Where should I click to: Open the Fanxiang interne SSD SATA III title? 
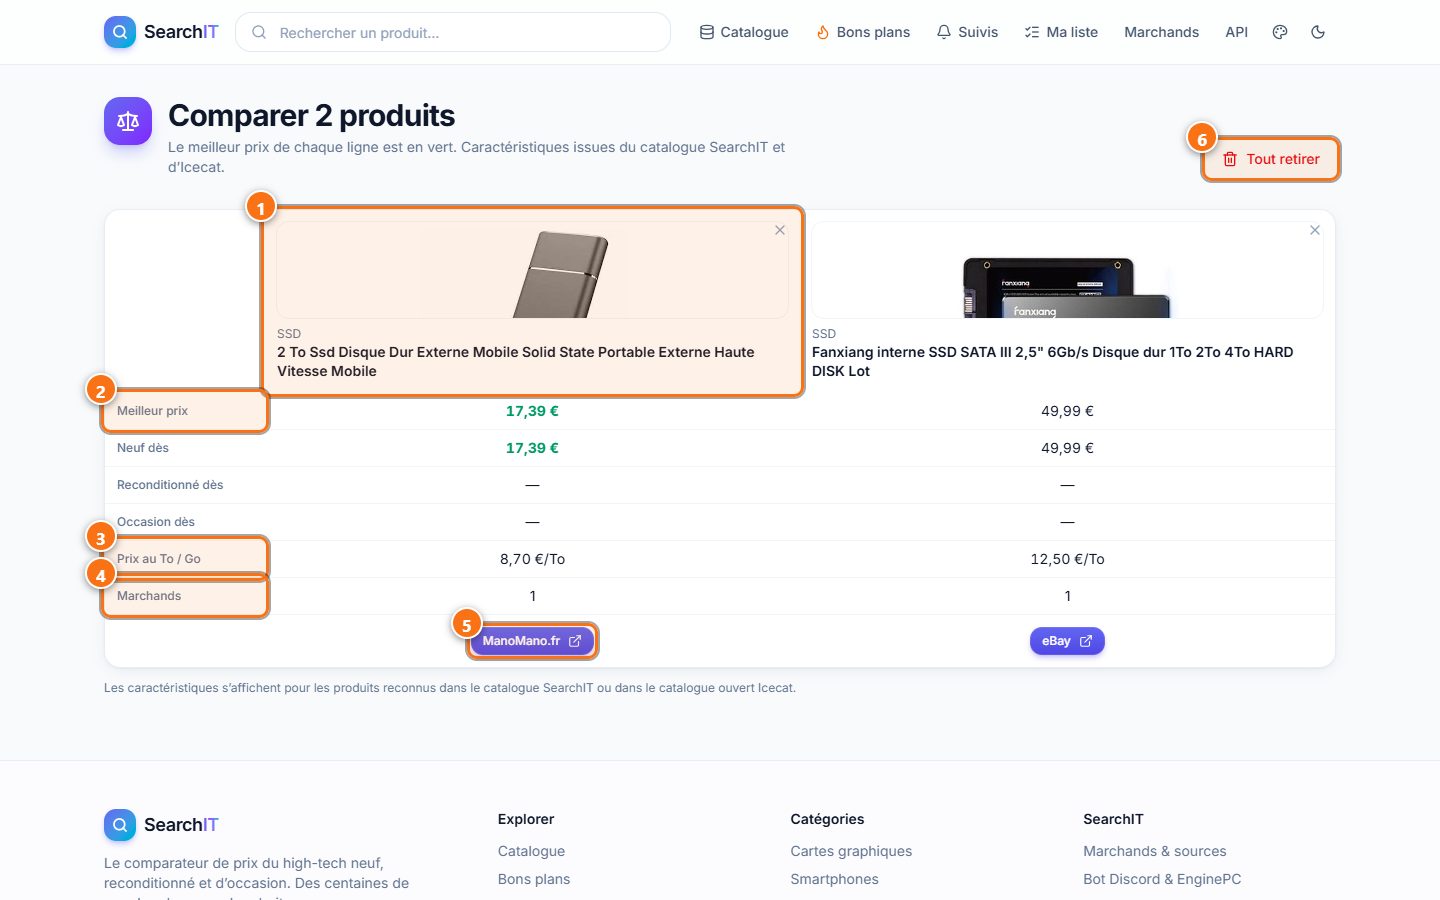tap(1053, 361)
